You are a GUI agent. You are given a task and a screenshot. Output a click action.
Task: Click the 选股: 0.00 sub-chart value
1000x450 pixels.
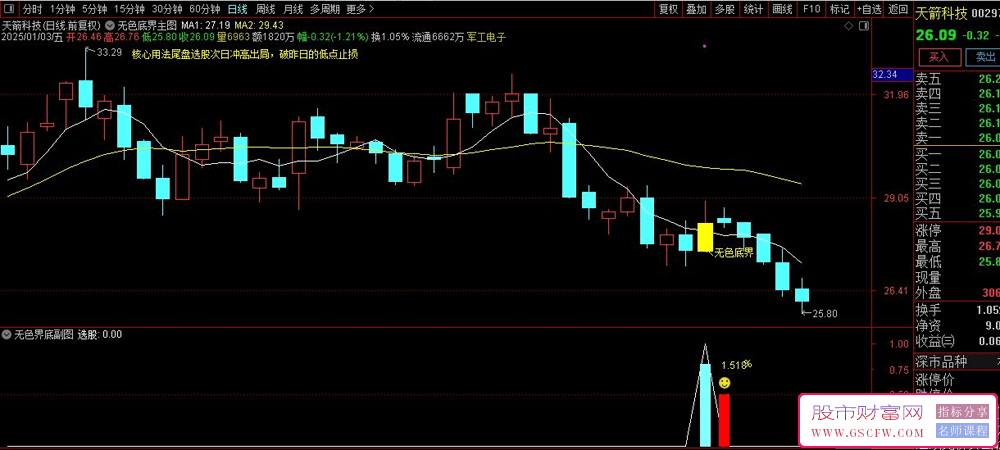(x=99, y=333)
